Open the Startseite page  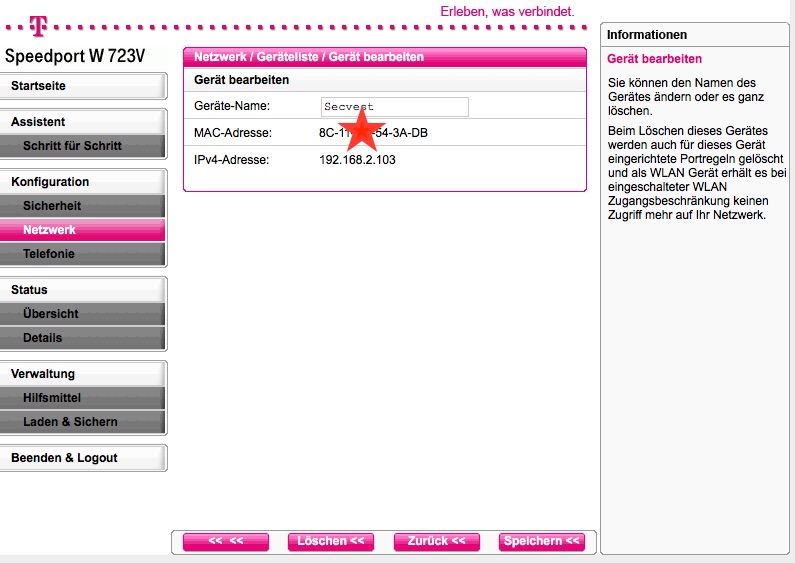pos(84,86)
